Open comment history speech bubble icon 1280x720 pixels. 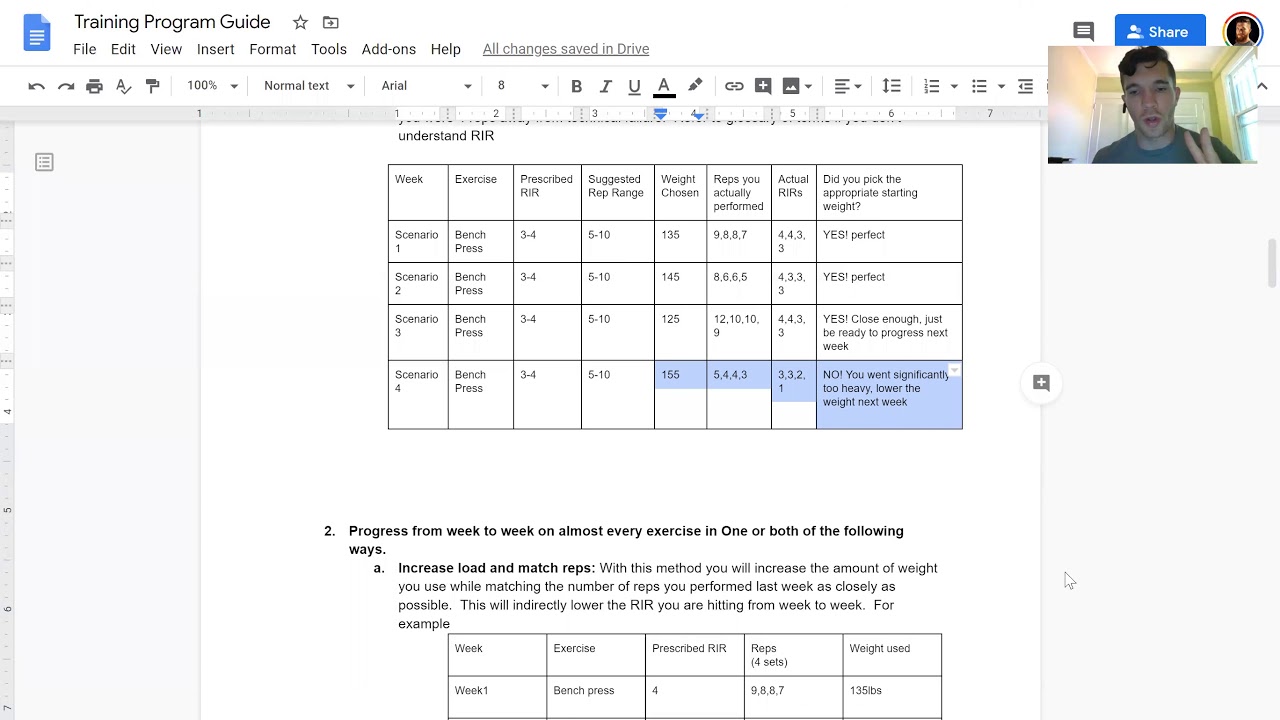click(1083, 32)
